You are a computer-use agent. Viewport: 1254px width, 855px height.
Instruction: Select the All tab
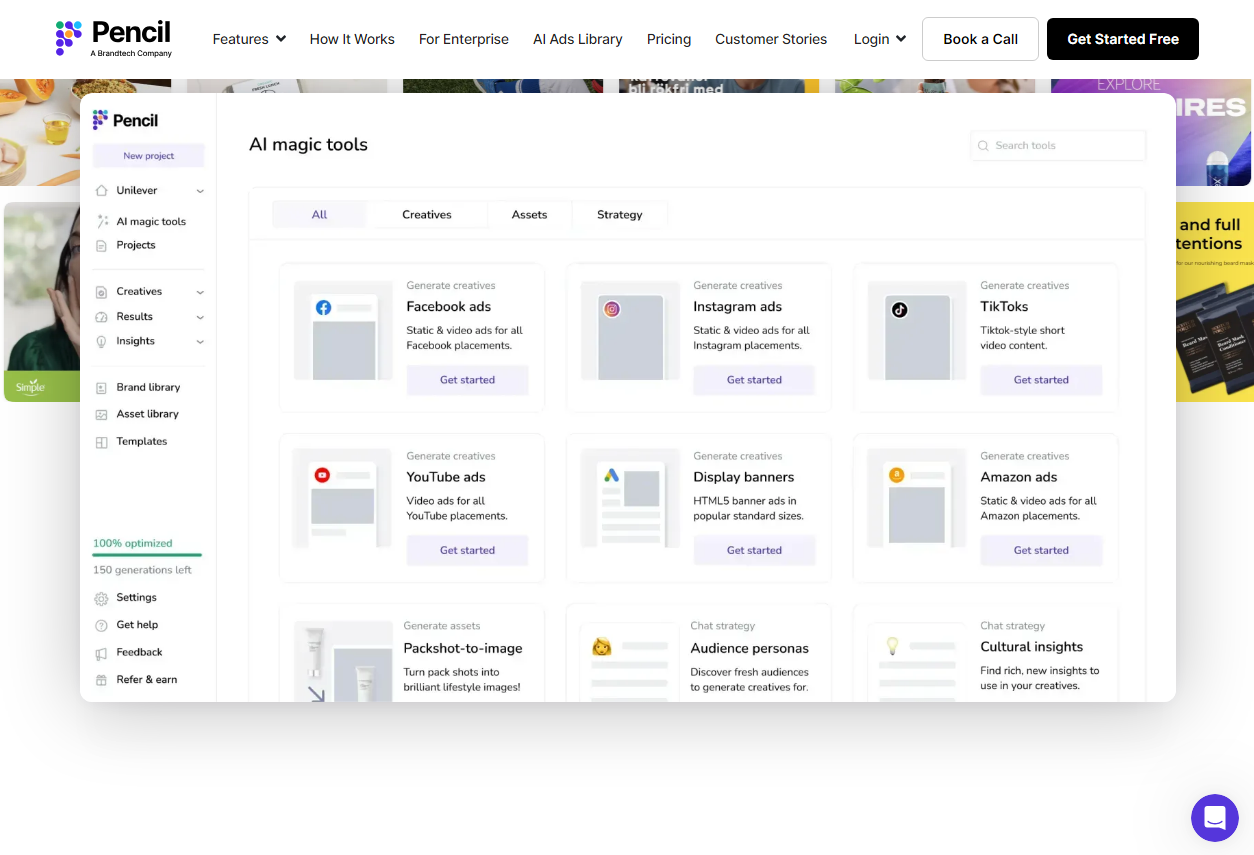319,215
